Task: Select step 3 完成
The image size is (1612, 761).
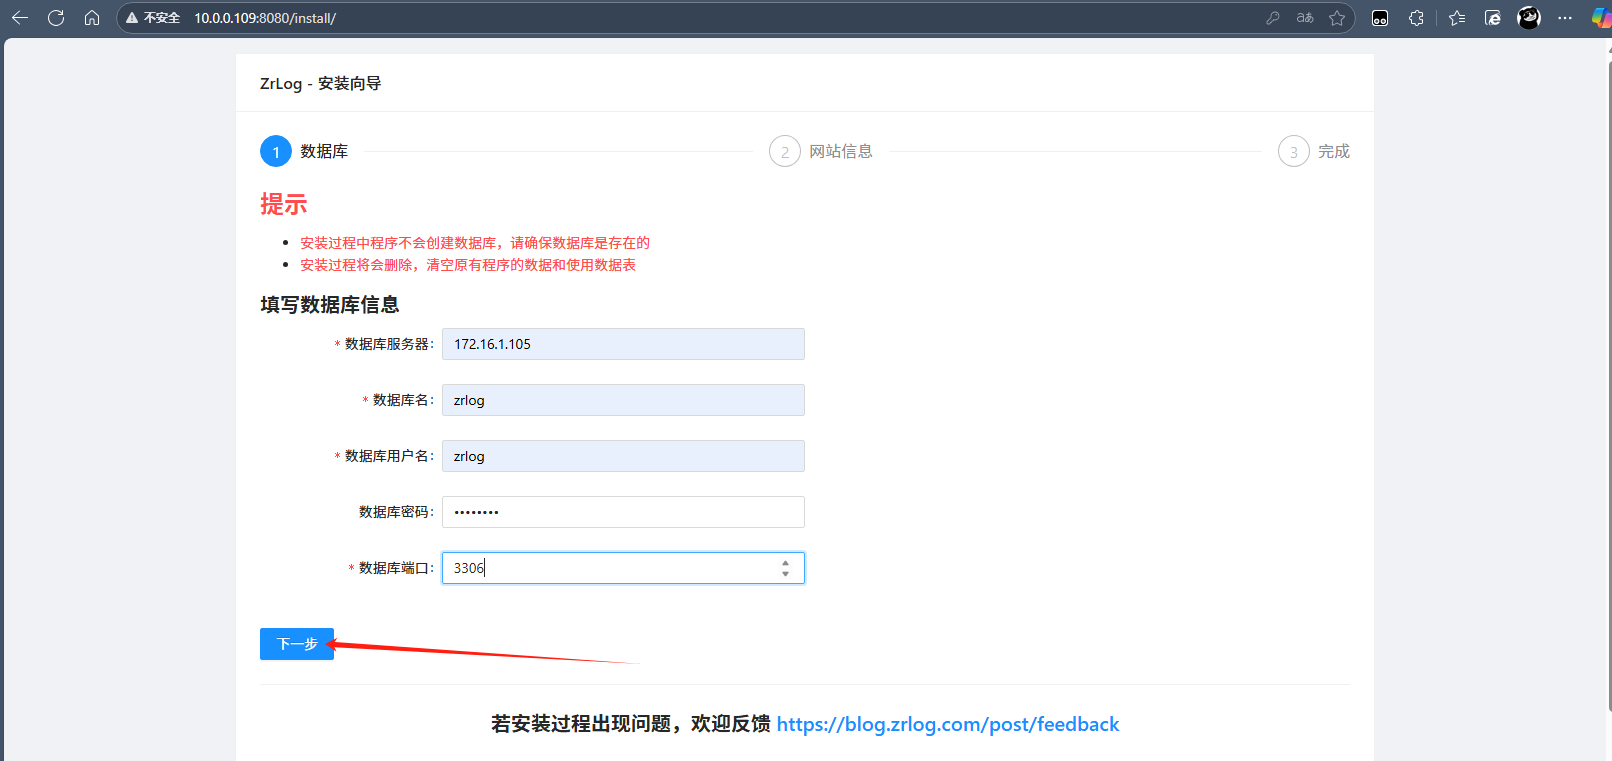Action: [1314, 151]
